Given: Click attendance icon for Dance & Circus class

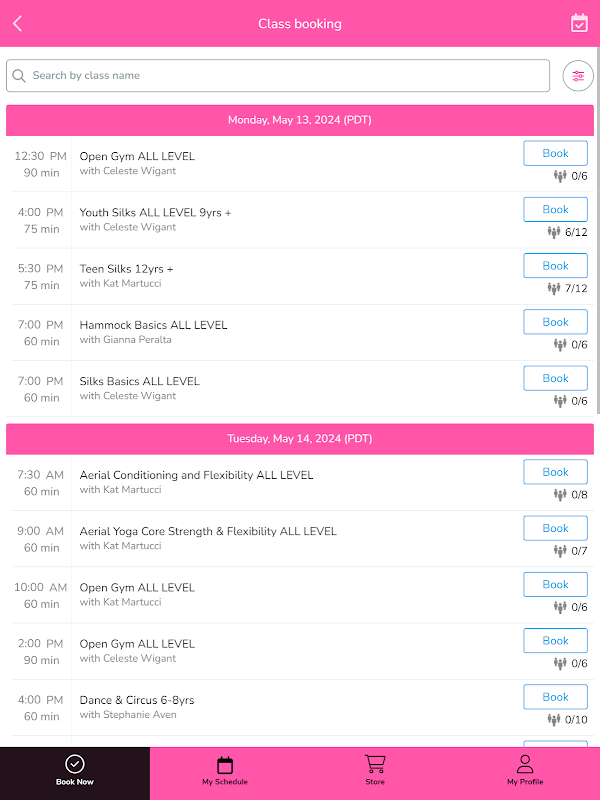Looking at the screenshot, I should coord(554,719).
